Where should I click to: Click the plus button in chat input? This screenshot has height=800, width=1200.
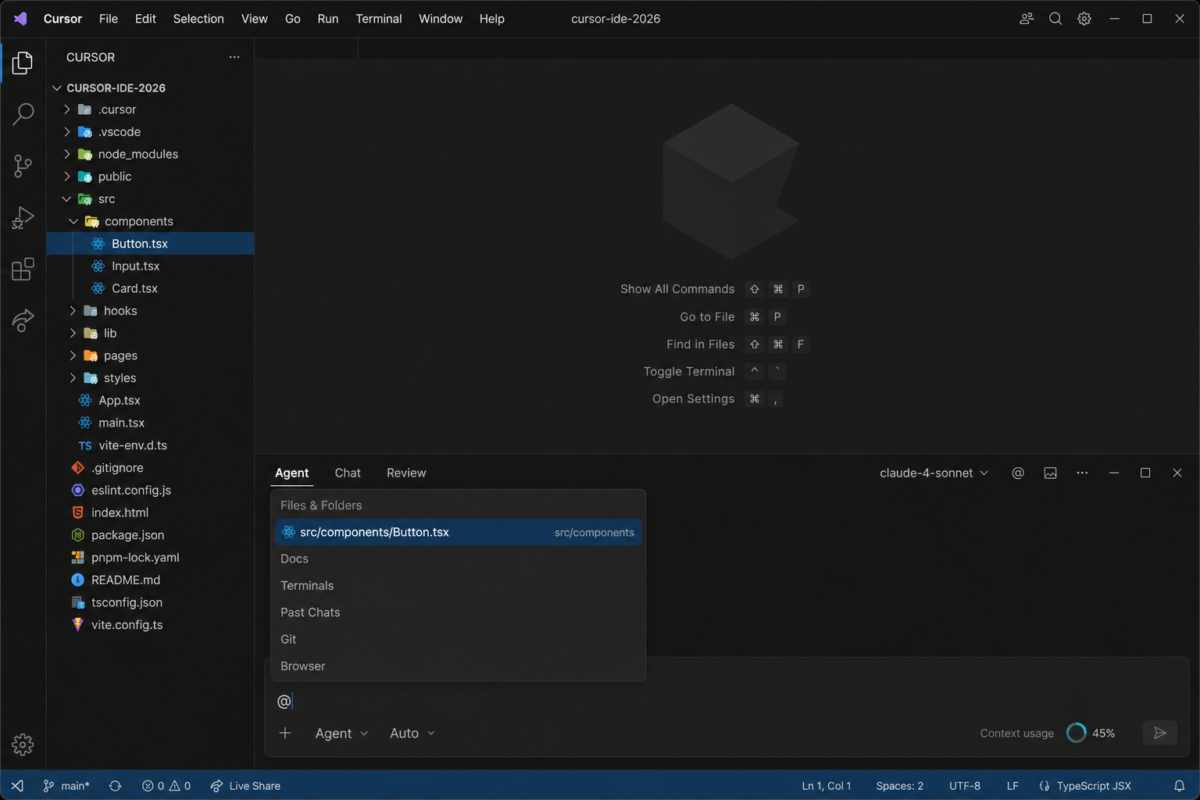tap(285, 733)
